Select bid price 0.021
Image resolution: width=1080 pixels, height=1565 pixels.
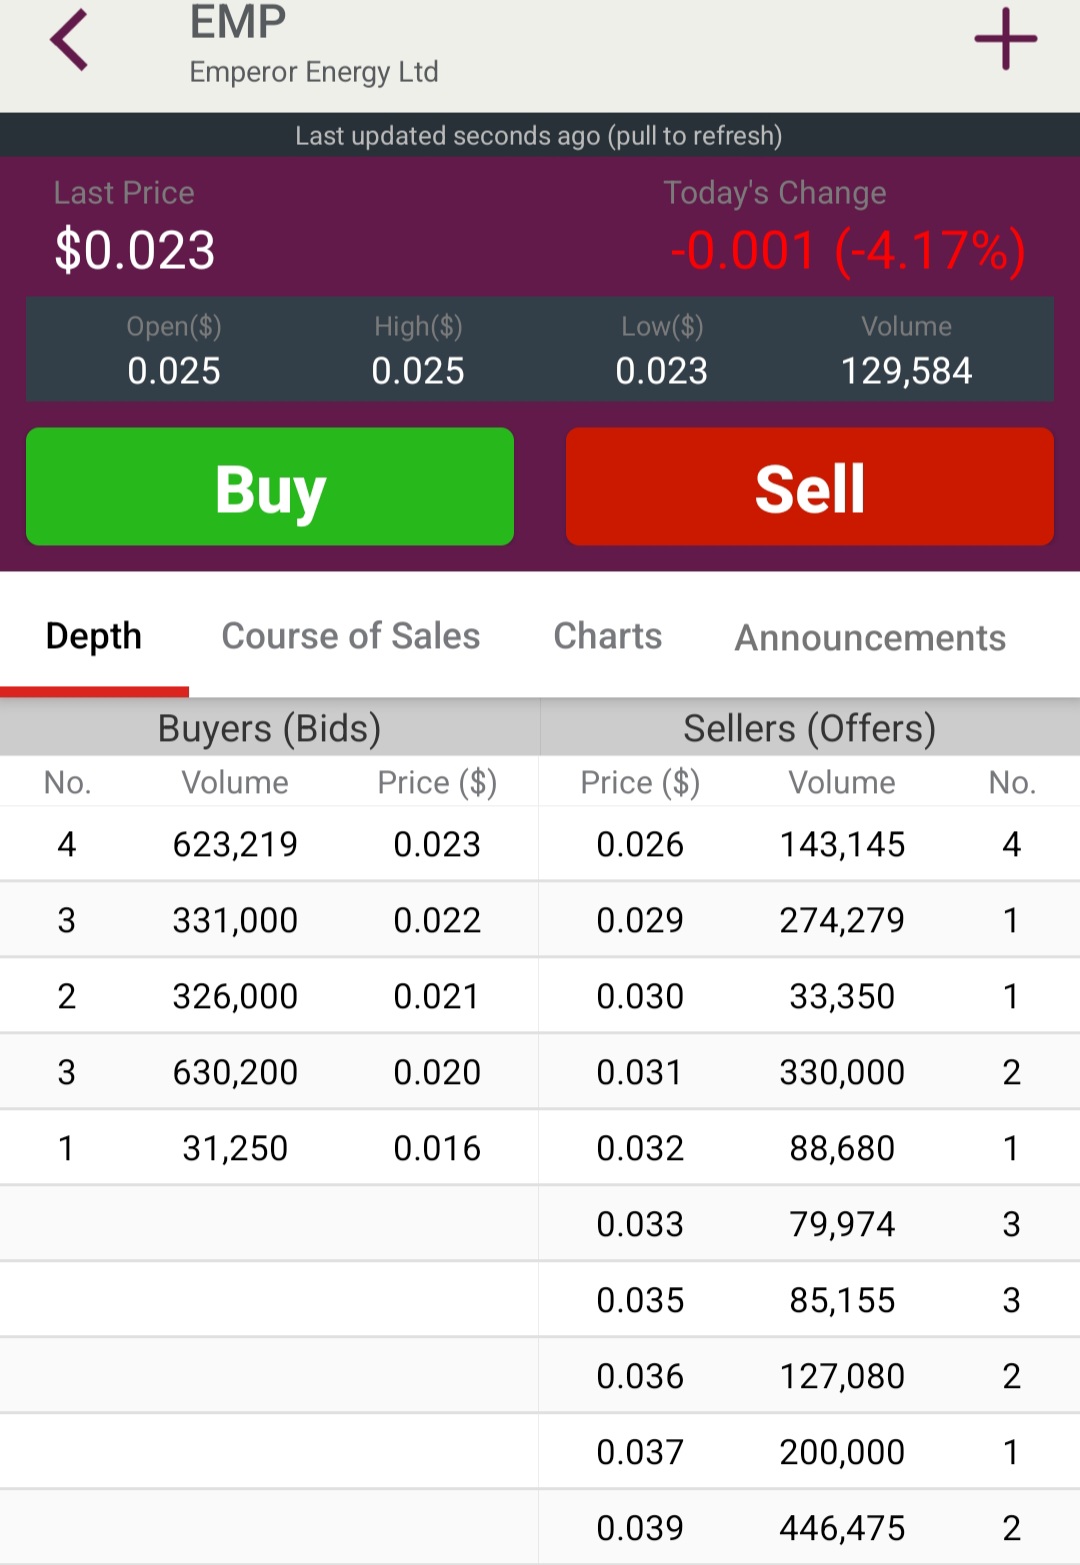point(437,997)
